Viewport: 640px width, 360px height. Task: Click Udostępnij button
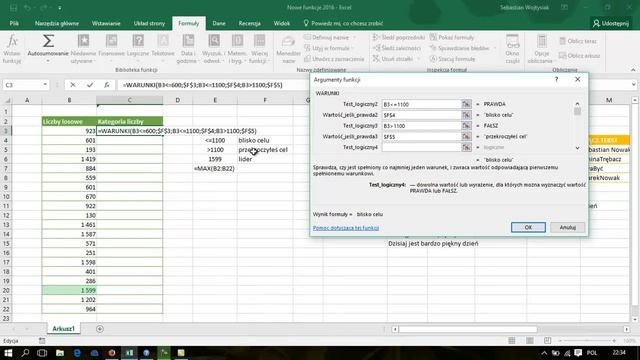611,24
